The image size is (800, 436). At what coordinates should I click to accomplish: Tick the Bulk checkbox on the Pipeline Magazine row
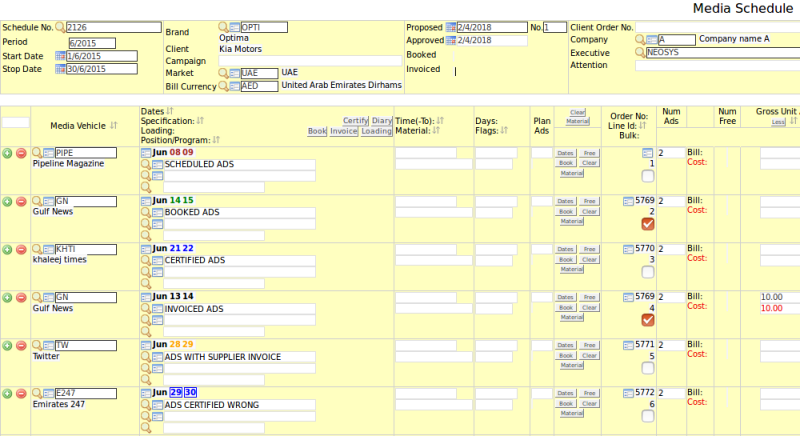pos(647,176)
